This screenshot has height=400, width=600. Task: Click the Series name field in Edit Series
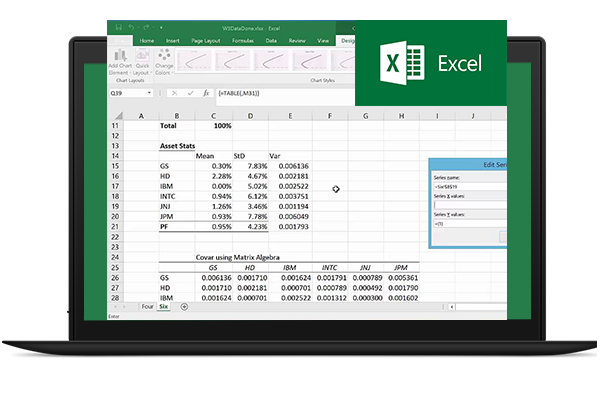tap(470, 186)
